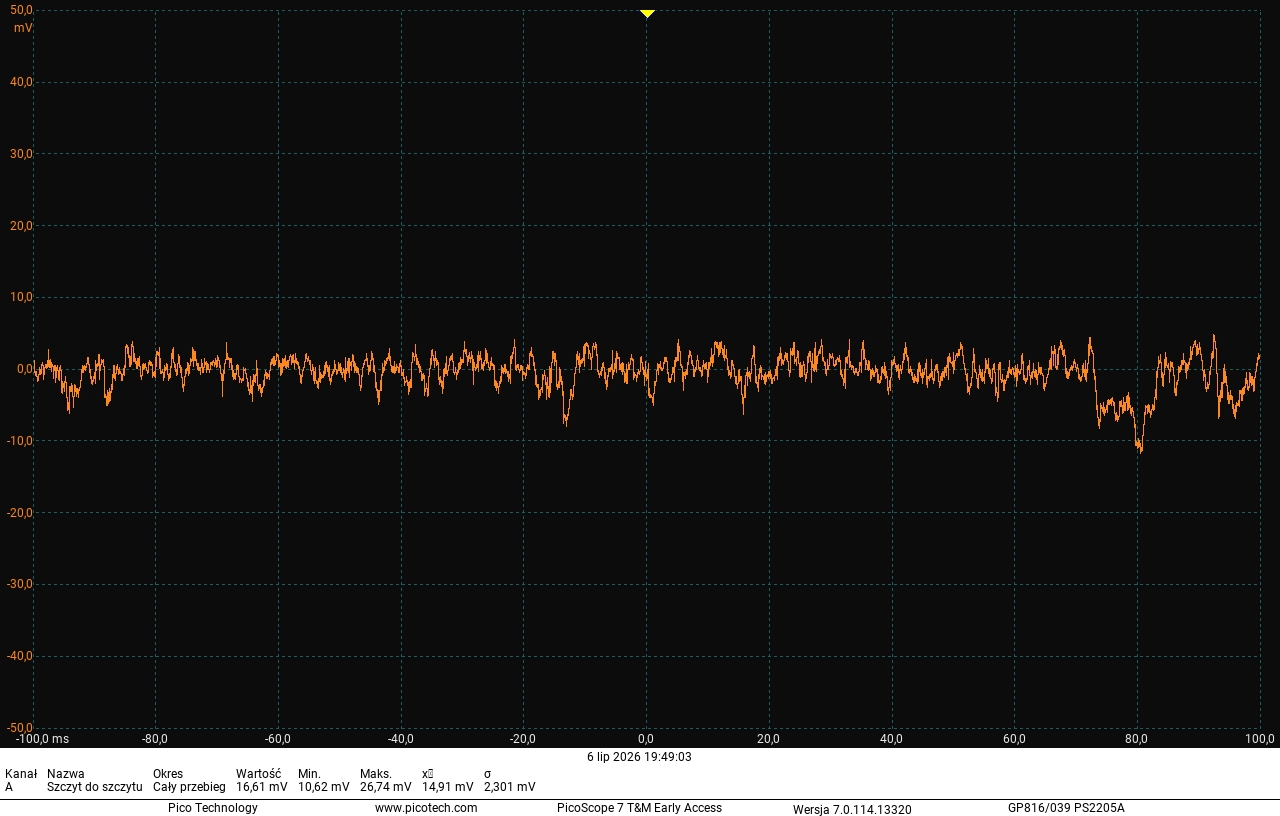
Task: Select the Cały przebieg span cell
Action: tap(189, 787)
